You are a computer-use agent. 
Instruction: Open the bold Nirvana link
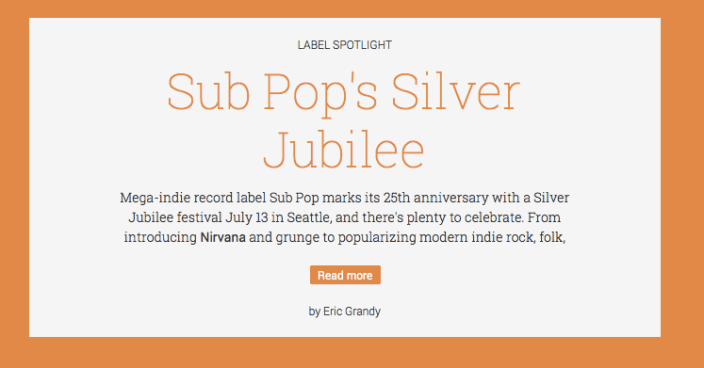click(223, 237)
